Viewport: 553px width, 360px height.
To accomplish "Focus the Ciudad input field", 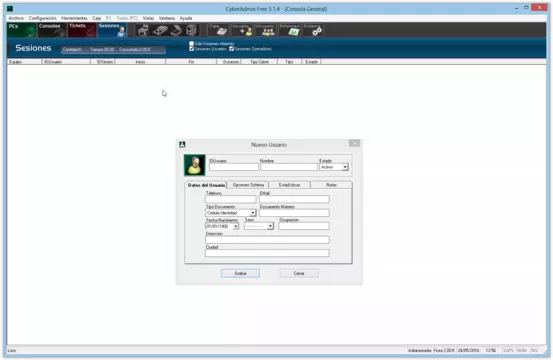I will point(267,253).
